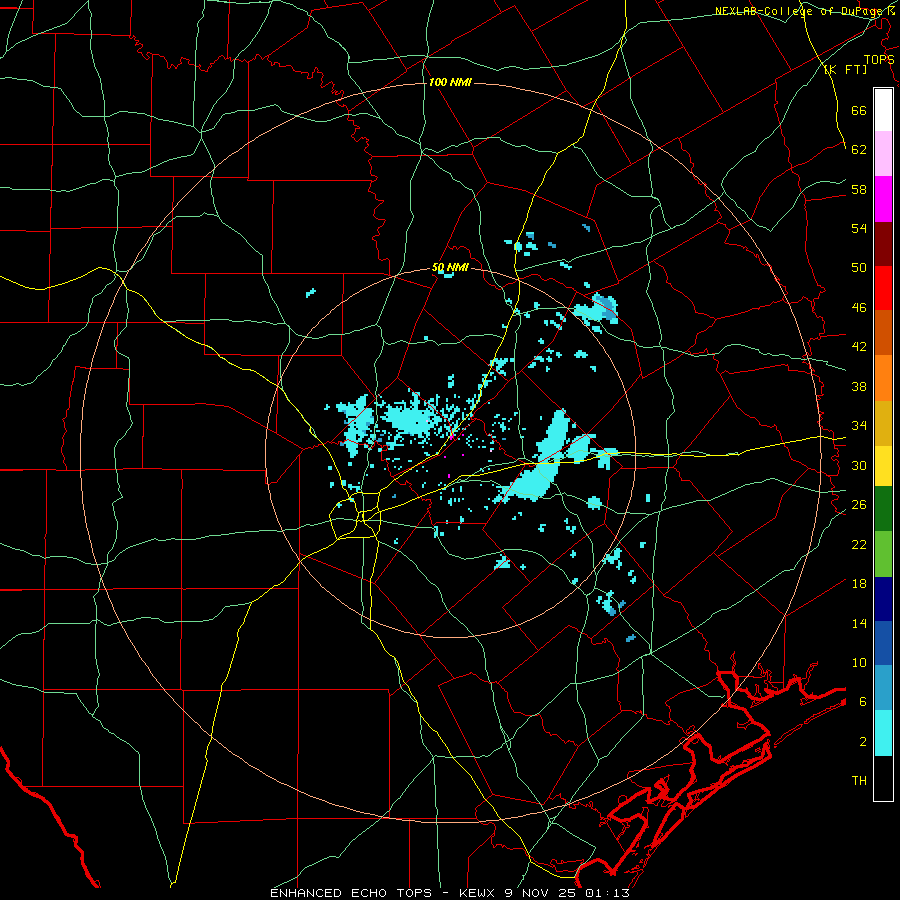Click the legend value "22"
Screen dimensions: 900x900
pos(859,544)
